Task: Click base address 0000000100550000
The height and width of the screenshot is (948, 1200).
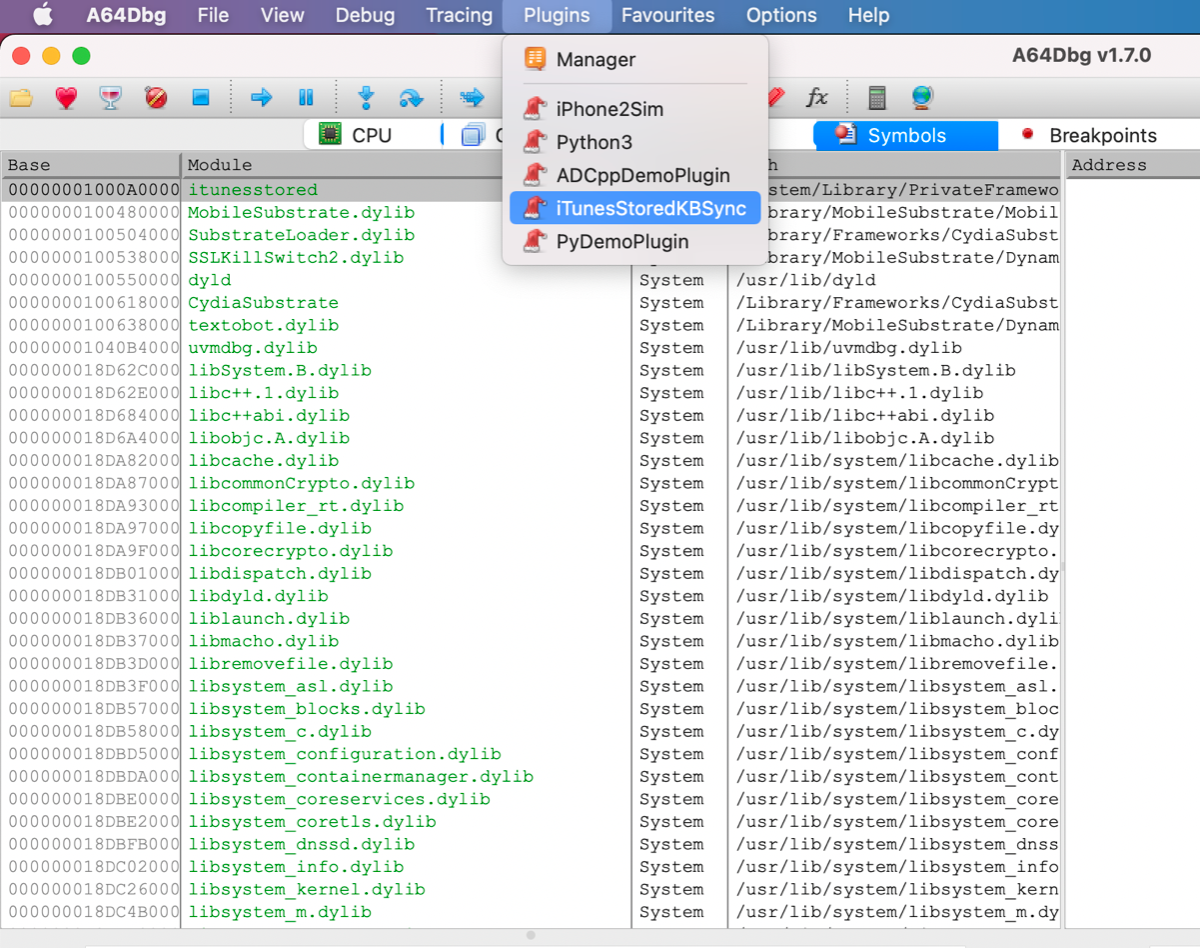Action: tap(94, 280)
